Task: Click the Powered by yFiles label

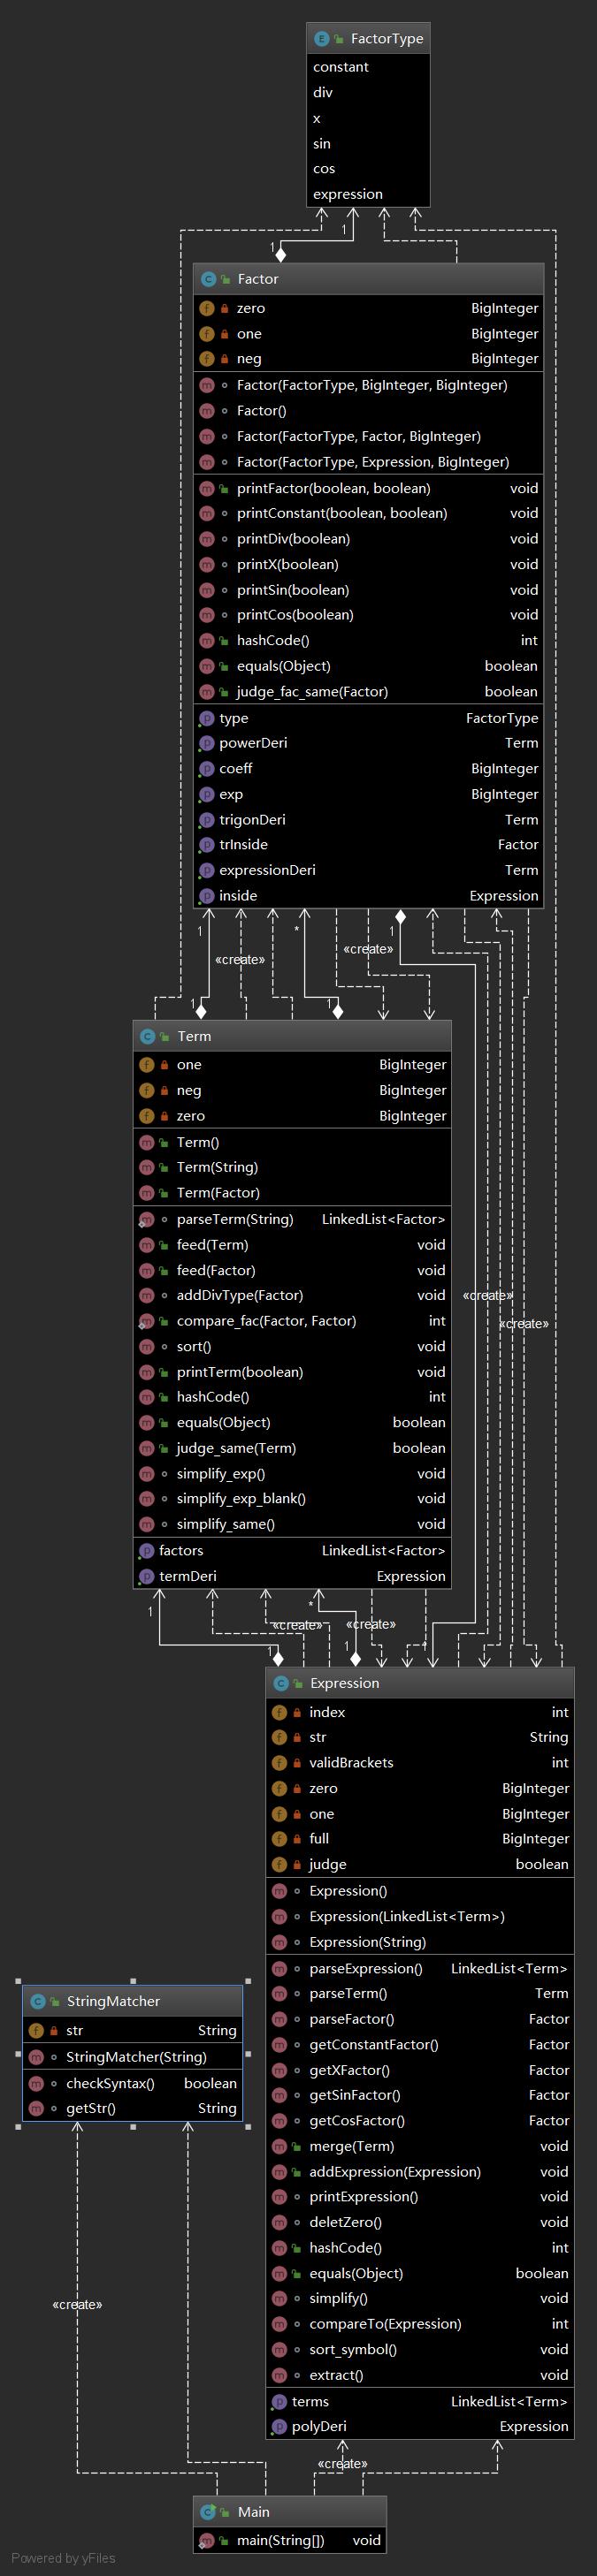Action: pyautogui.click(x=63, y=2558)
